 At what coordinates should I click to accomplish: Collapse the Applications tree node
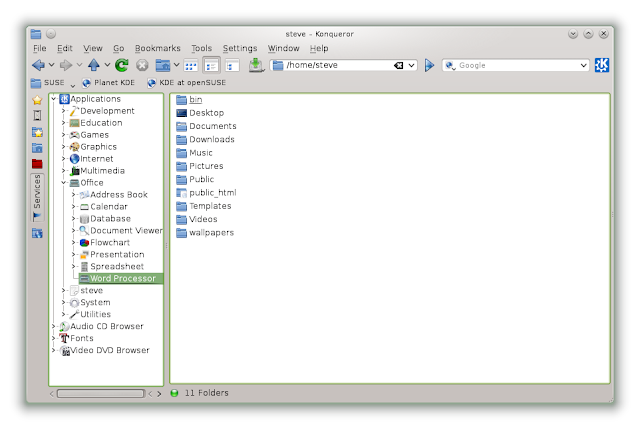[53, 99]
